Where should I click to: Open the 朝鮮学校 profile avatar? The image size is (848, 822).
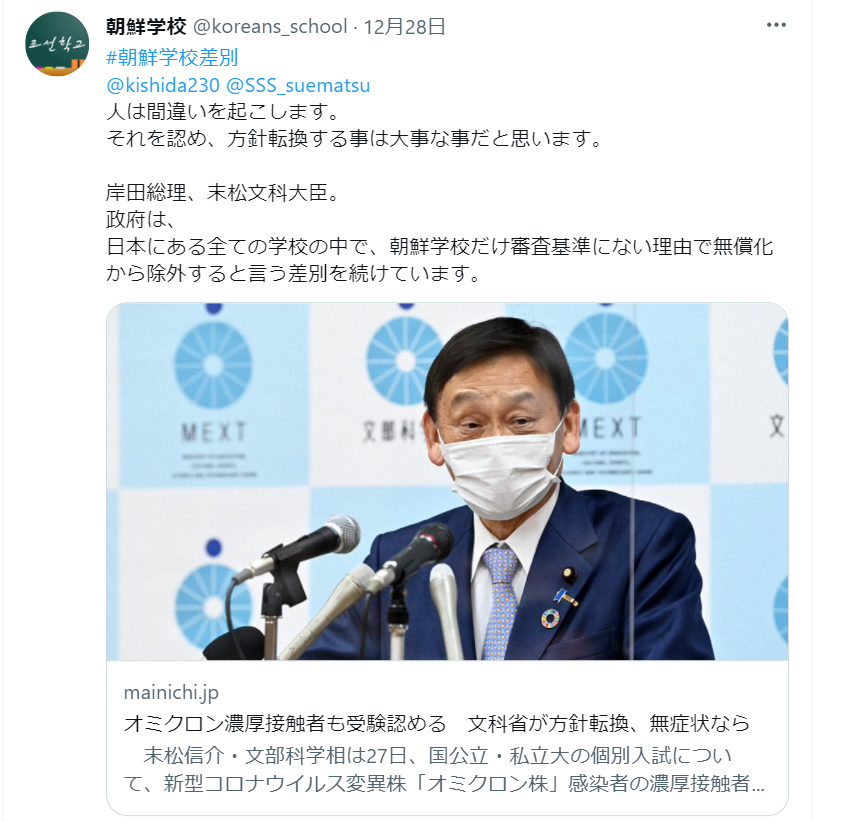point(57,44)
